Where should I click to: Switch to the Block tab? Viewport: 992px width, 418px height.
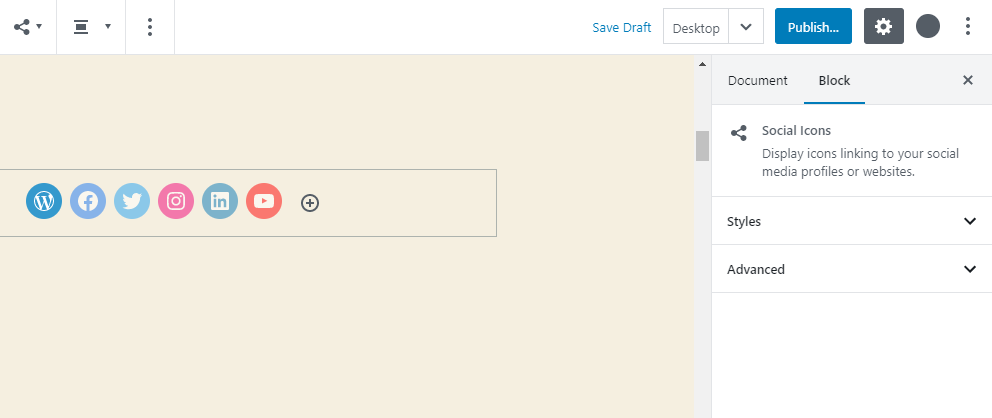point(834,81)
